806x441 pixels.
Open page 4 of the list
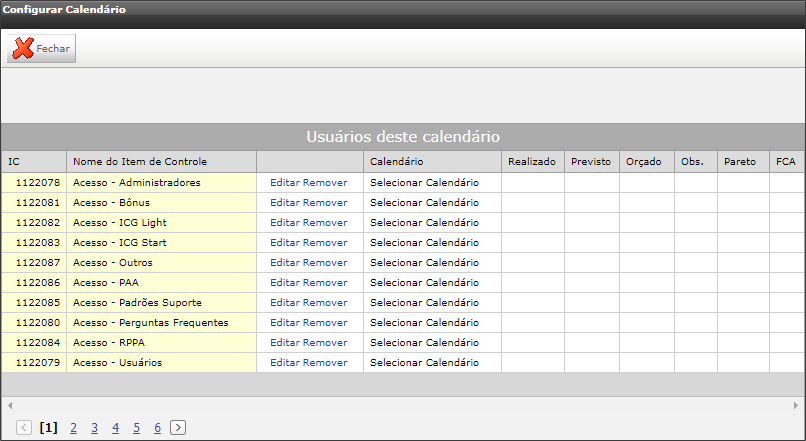(x=116, y=428)
